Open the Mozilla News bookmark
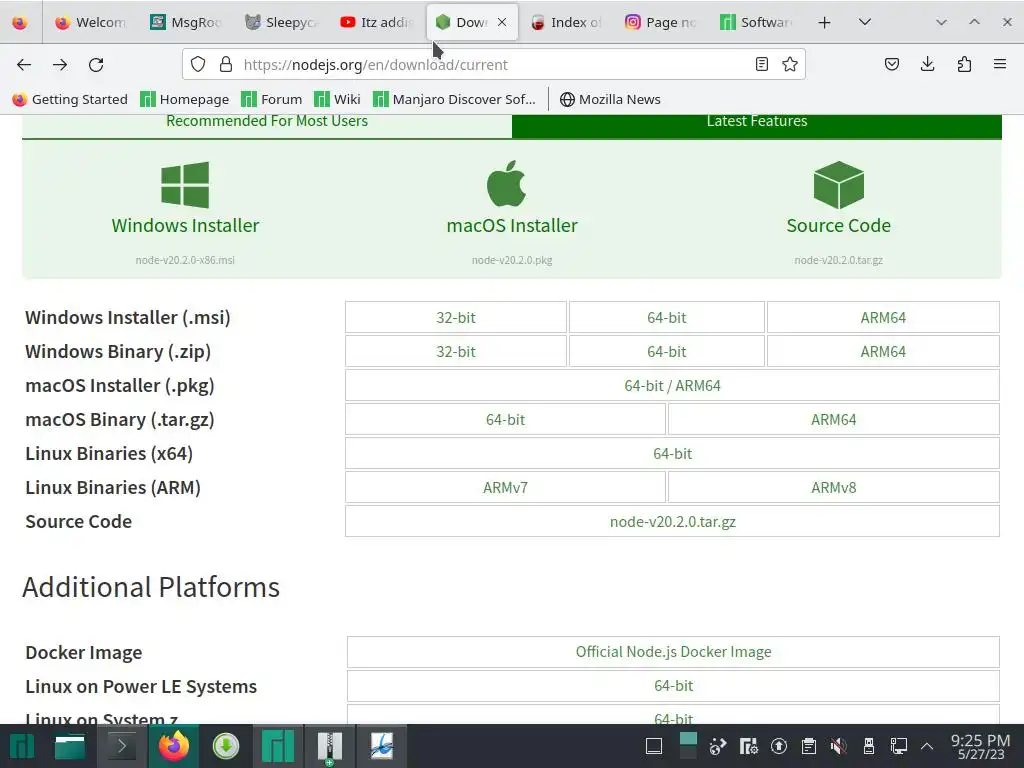Screen dimensions: 1024x768 pos(610,99)
